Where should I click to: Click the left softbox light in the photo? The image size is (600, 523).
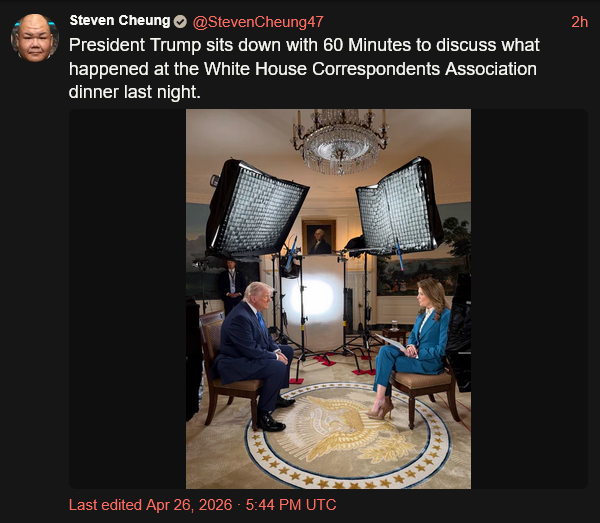[256, 209]
